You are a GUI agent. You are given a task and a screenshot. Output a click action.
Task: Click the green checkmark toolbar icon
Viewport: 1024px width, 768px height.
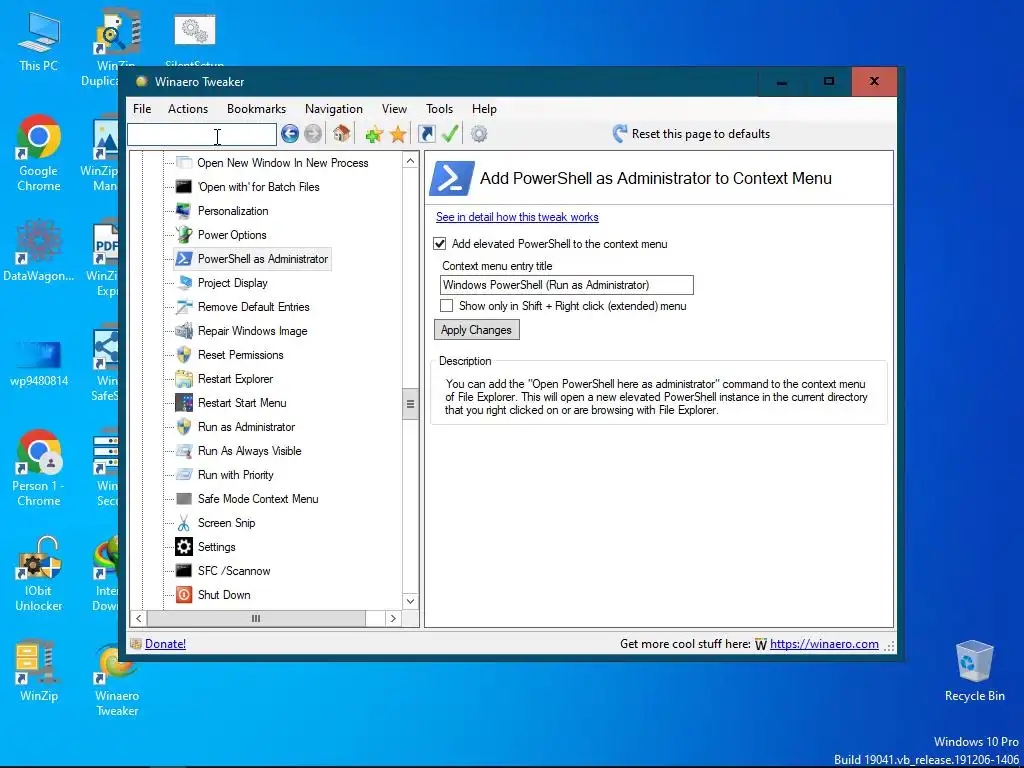450,134
